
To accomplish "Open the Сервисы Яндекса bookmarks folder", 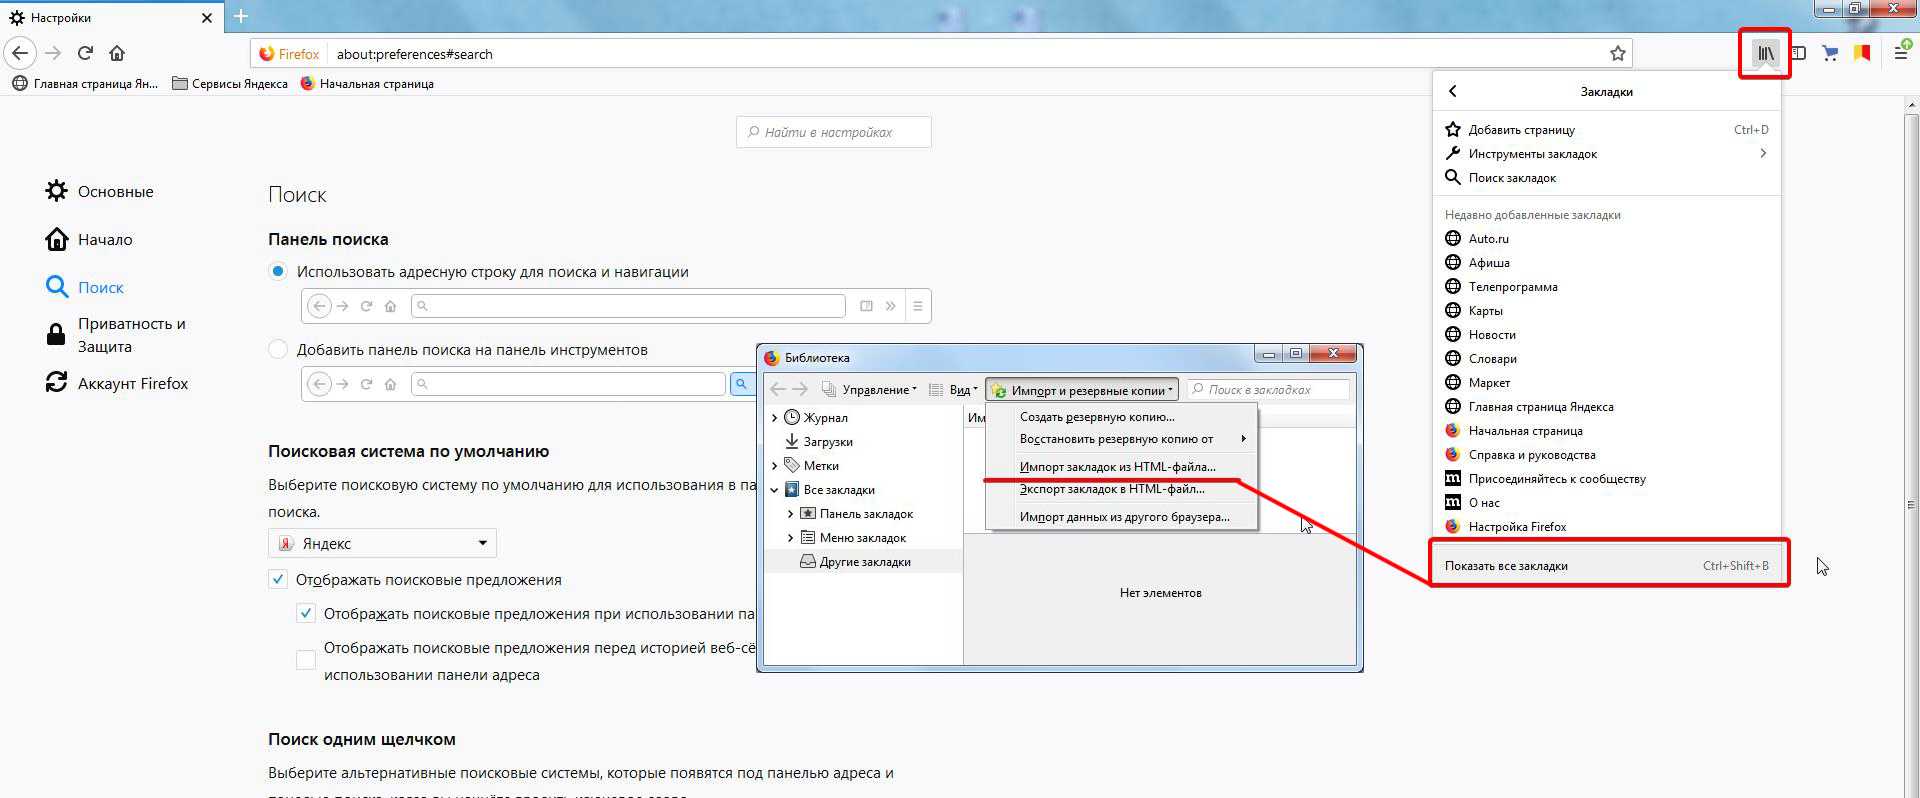I will click(230, 84).
